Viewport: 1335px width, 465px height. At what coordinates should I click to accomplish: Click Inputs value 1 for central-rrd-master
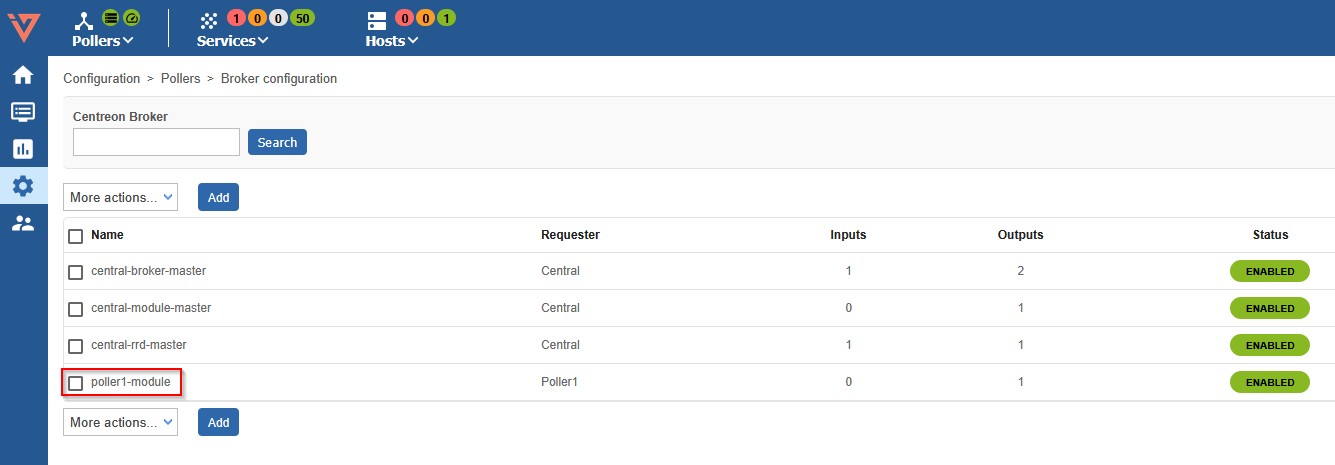coord(848,345)
